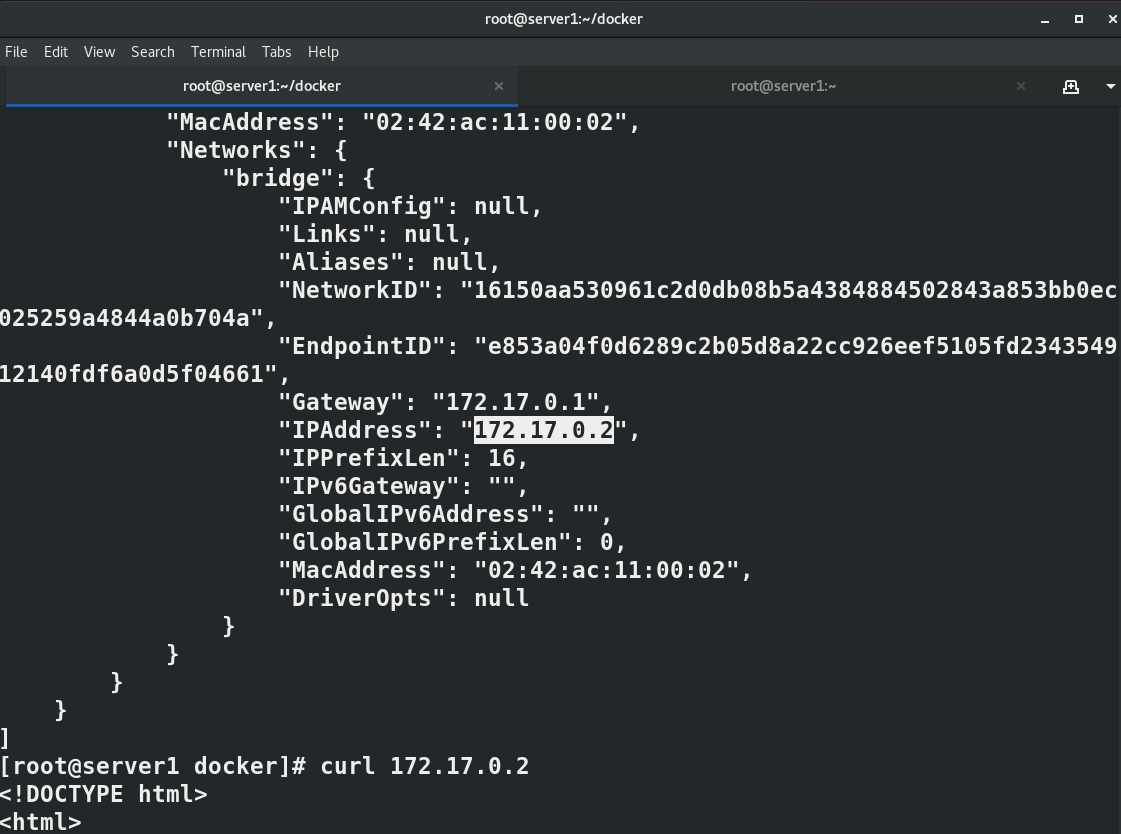Click the highlighted IP 172.17.0.2
Screen dimensions: 1121x834
tap(543, 430)
